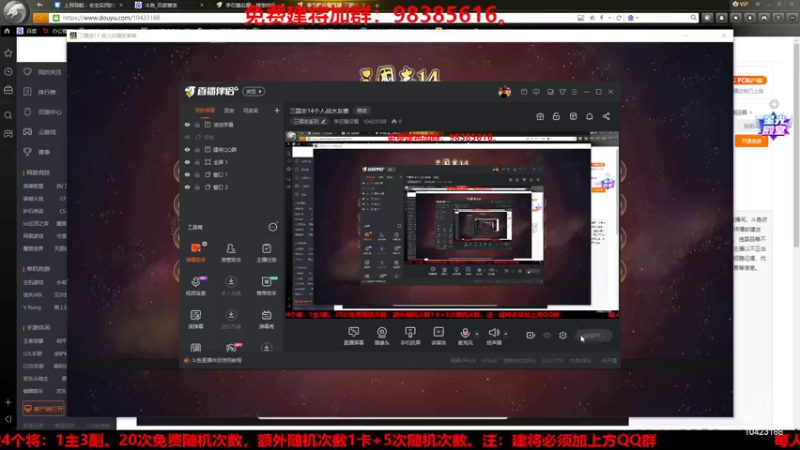Hide the 窗口 1 source layer
This screenshot has height=450, width=800.
pyautogui.click(x=187, y=174)
